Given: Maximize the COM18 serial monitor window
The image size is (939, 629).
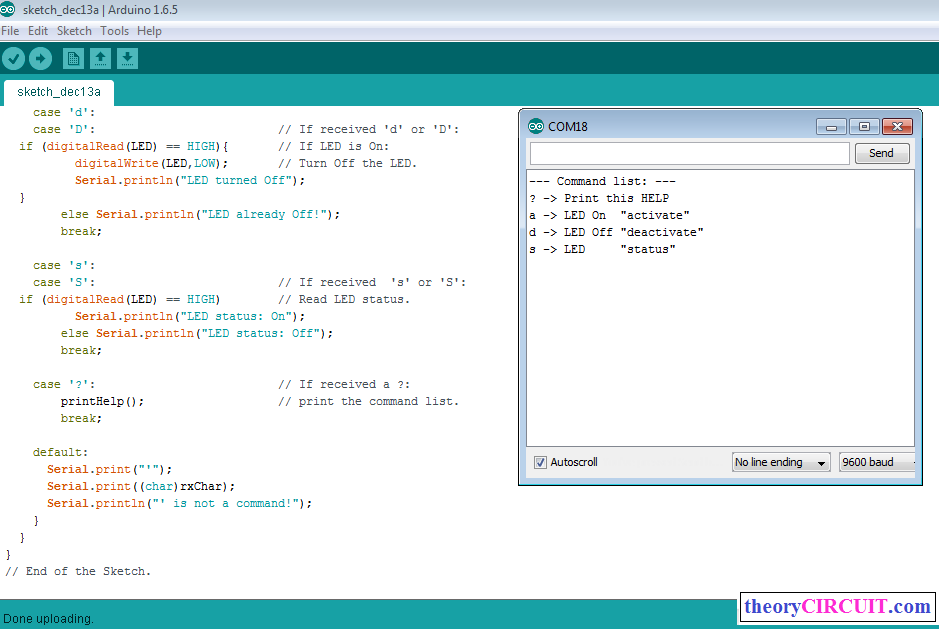Looking at the screenshot, I should coord(865,127).
